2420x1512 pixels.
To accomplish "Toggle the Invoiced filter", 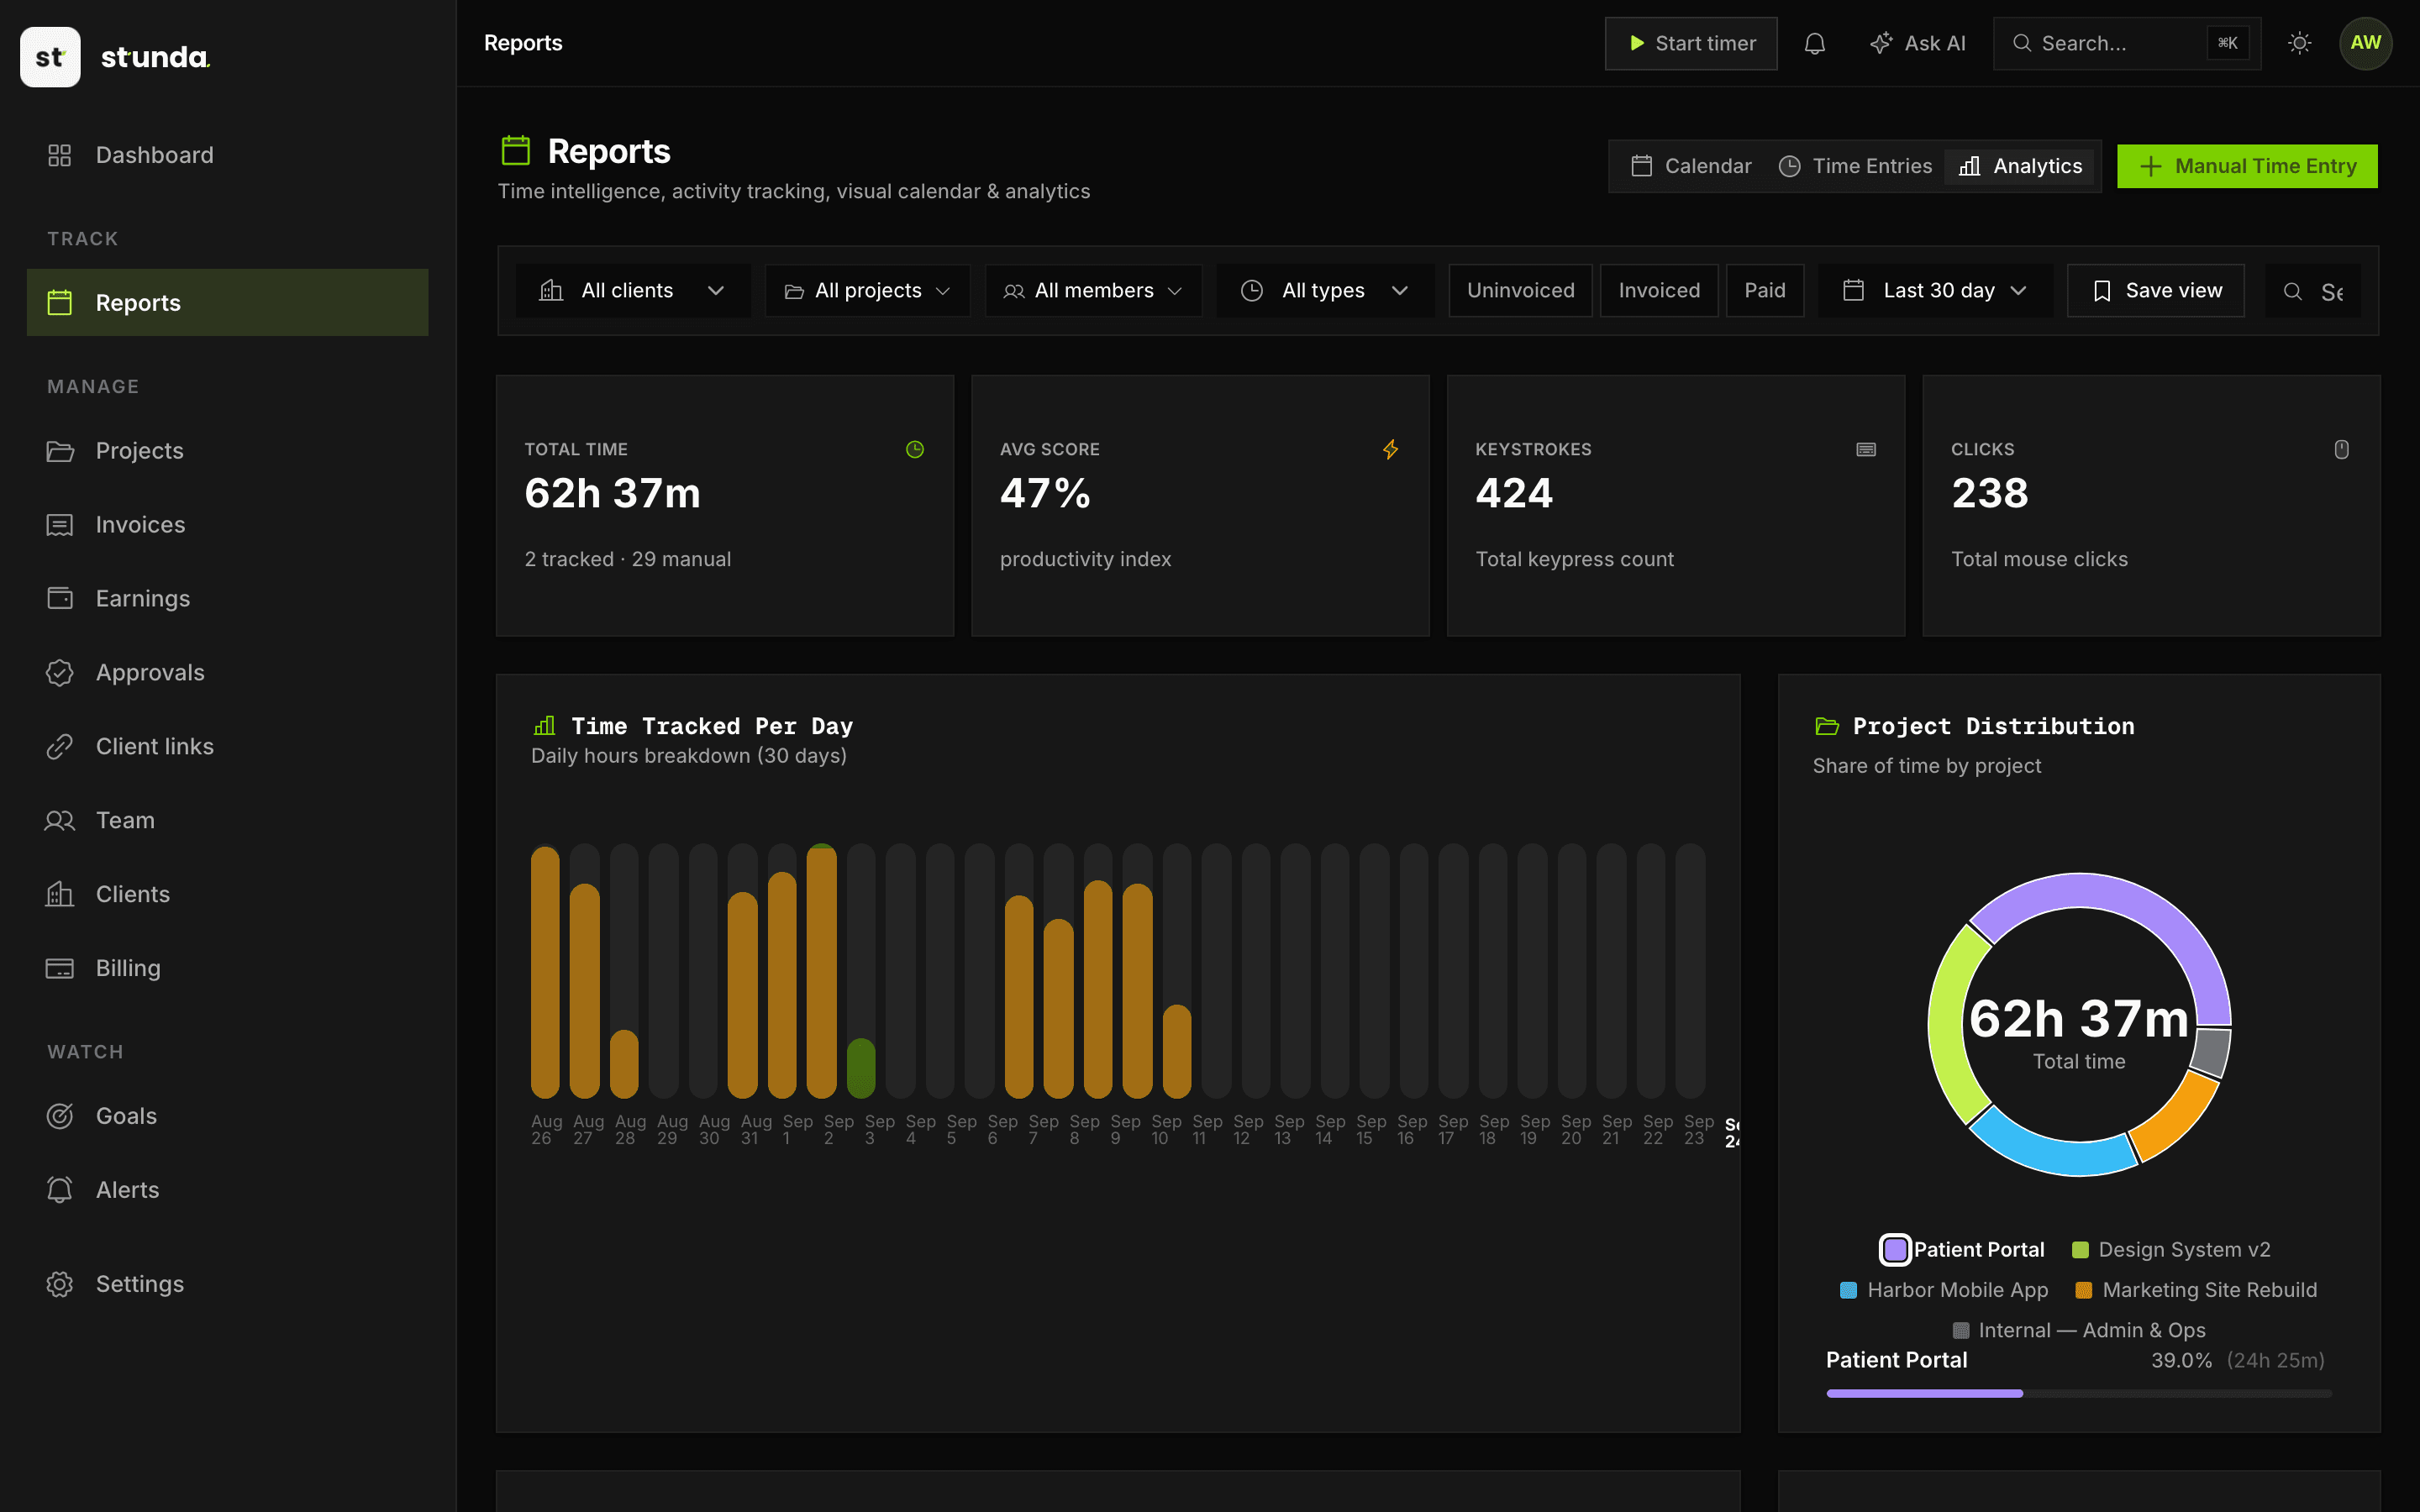I will coord(1659,291).
